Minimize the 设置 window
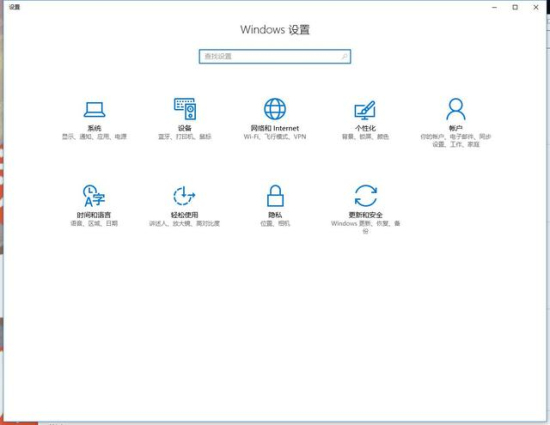This screenshot has height=425, width=550. point(495,7)
